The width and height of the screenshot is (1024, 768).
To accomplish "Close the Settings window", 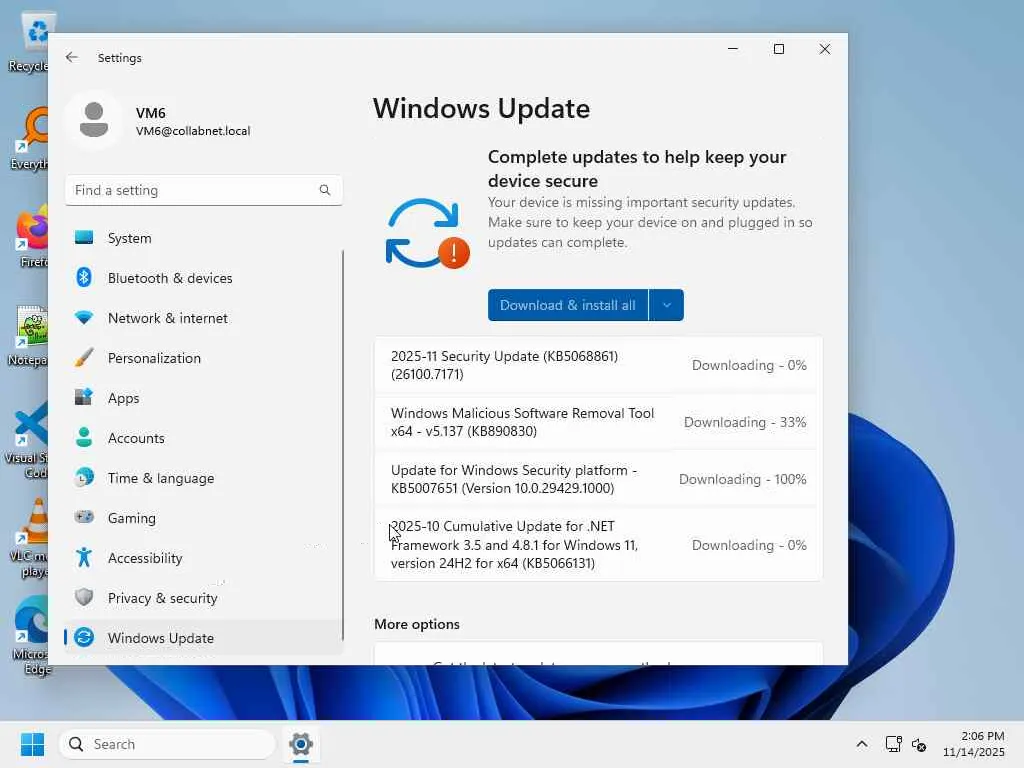I will [825, 49].
